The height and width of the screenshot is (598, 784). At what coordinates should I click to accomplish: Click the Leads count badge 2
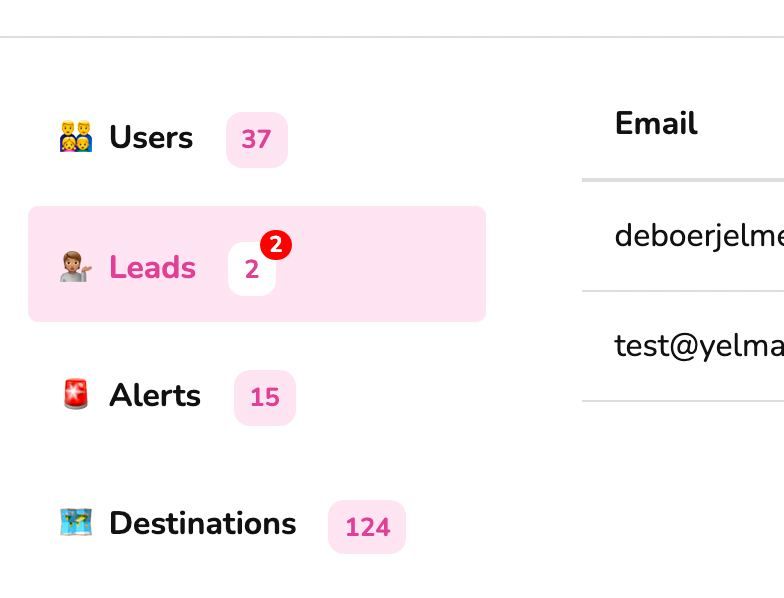(x=250, y=271)
